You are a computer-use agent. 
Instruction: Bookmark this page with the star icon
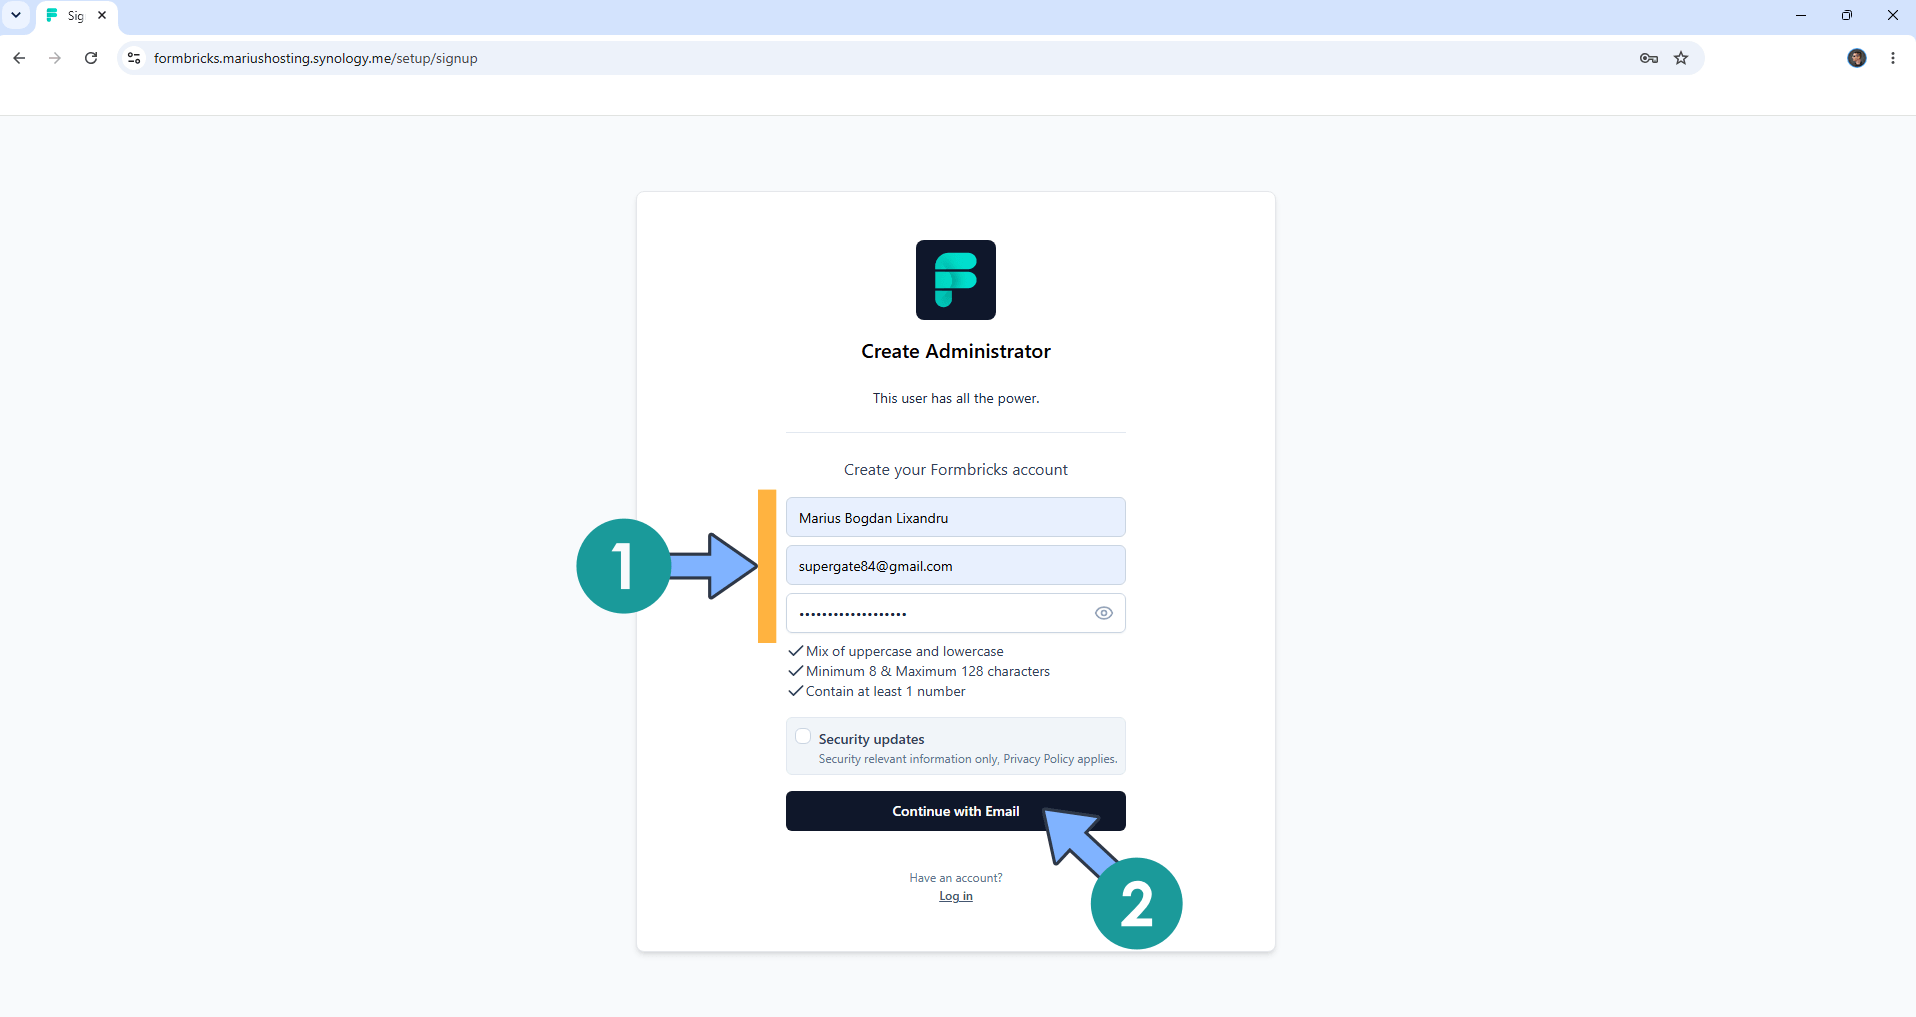(1681, 58)
